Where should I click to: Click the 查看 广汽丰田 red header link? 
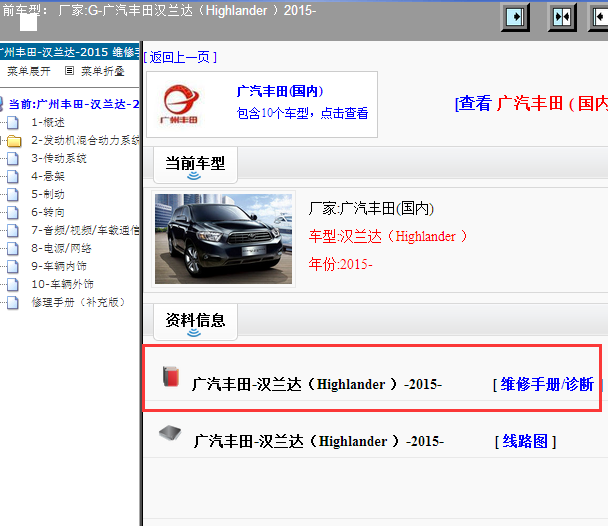pos(531,103)
